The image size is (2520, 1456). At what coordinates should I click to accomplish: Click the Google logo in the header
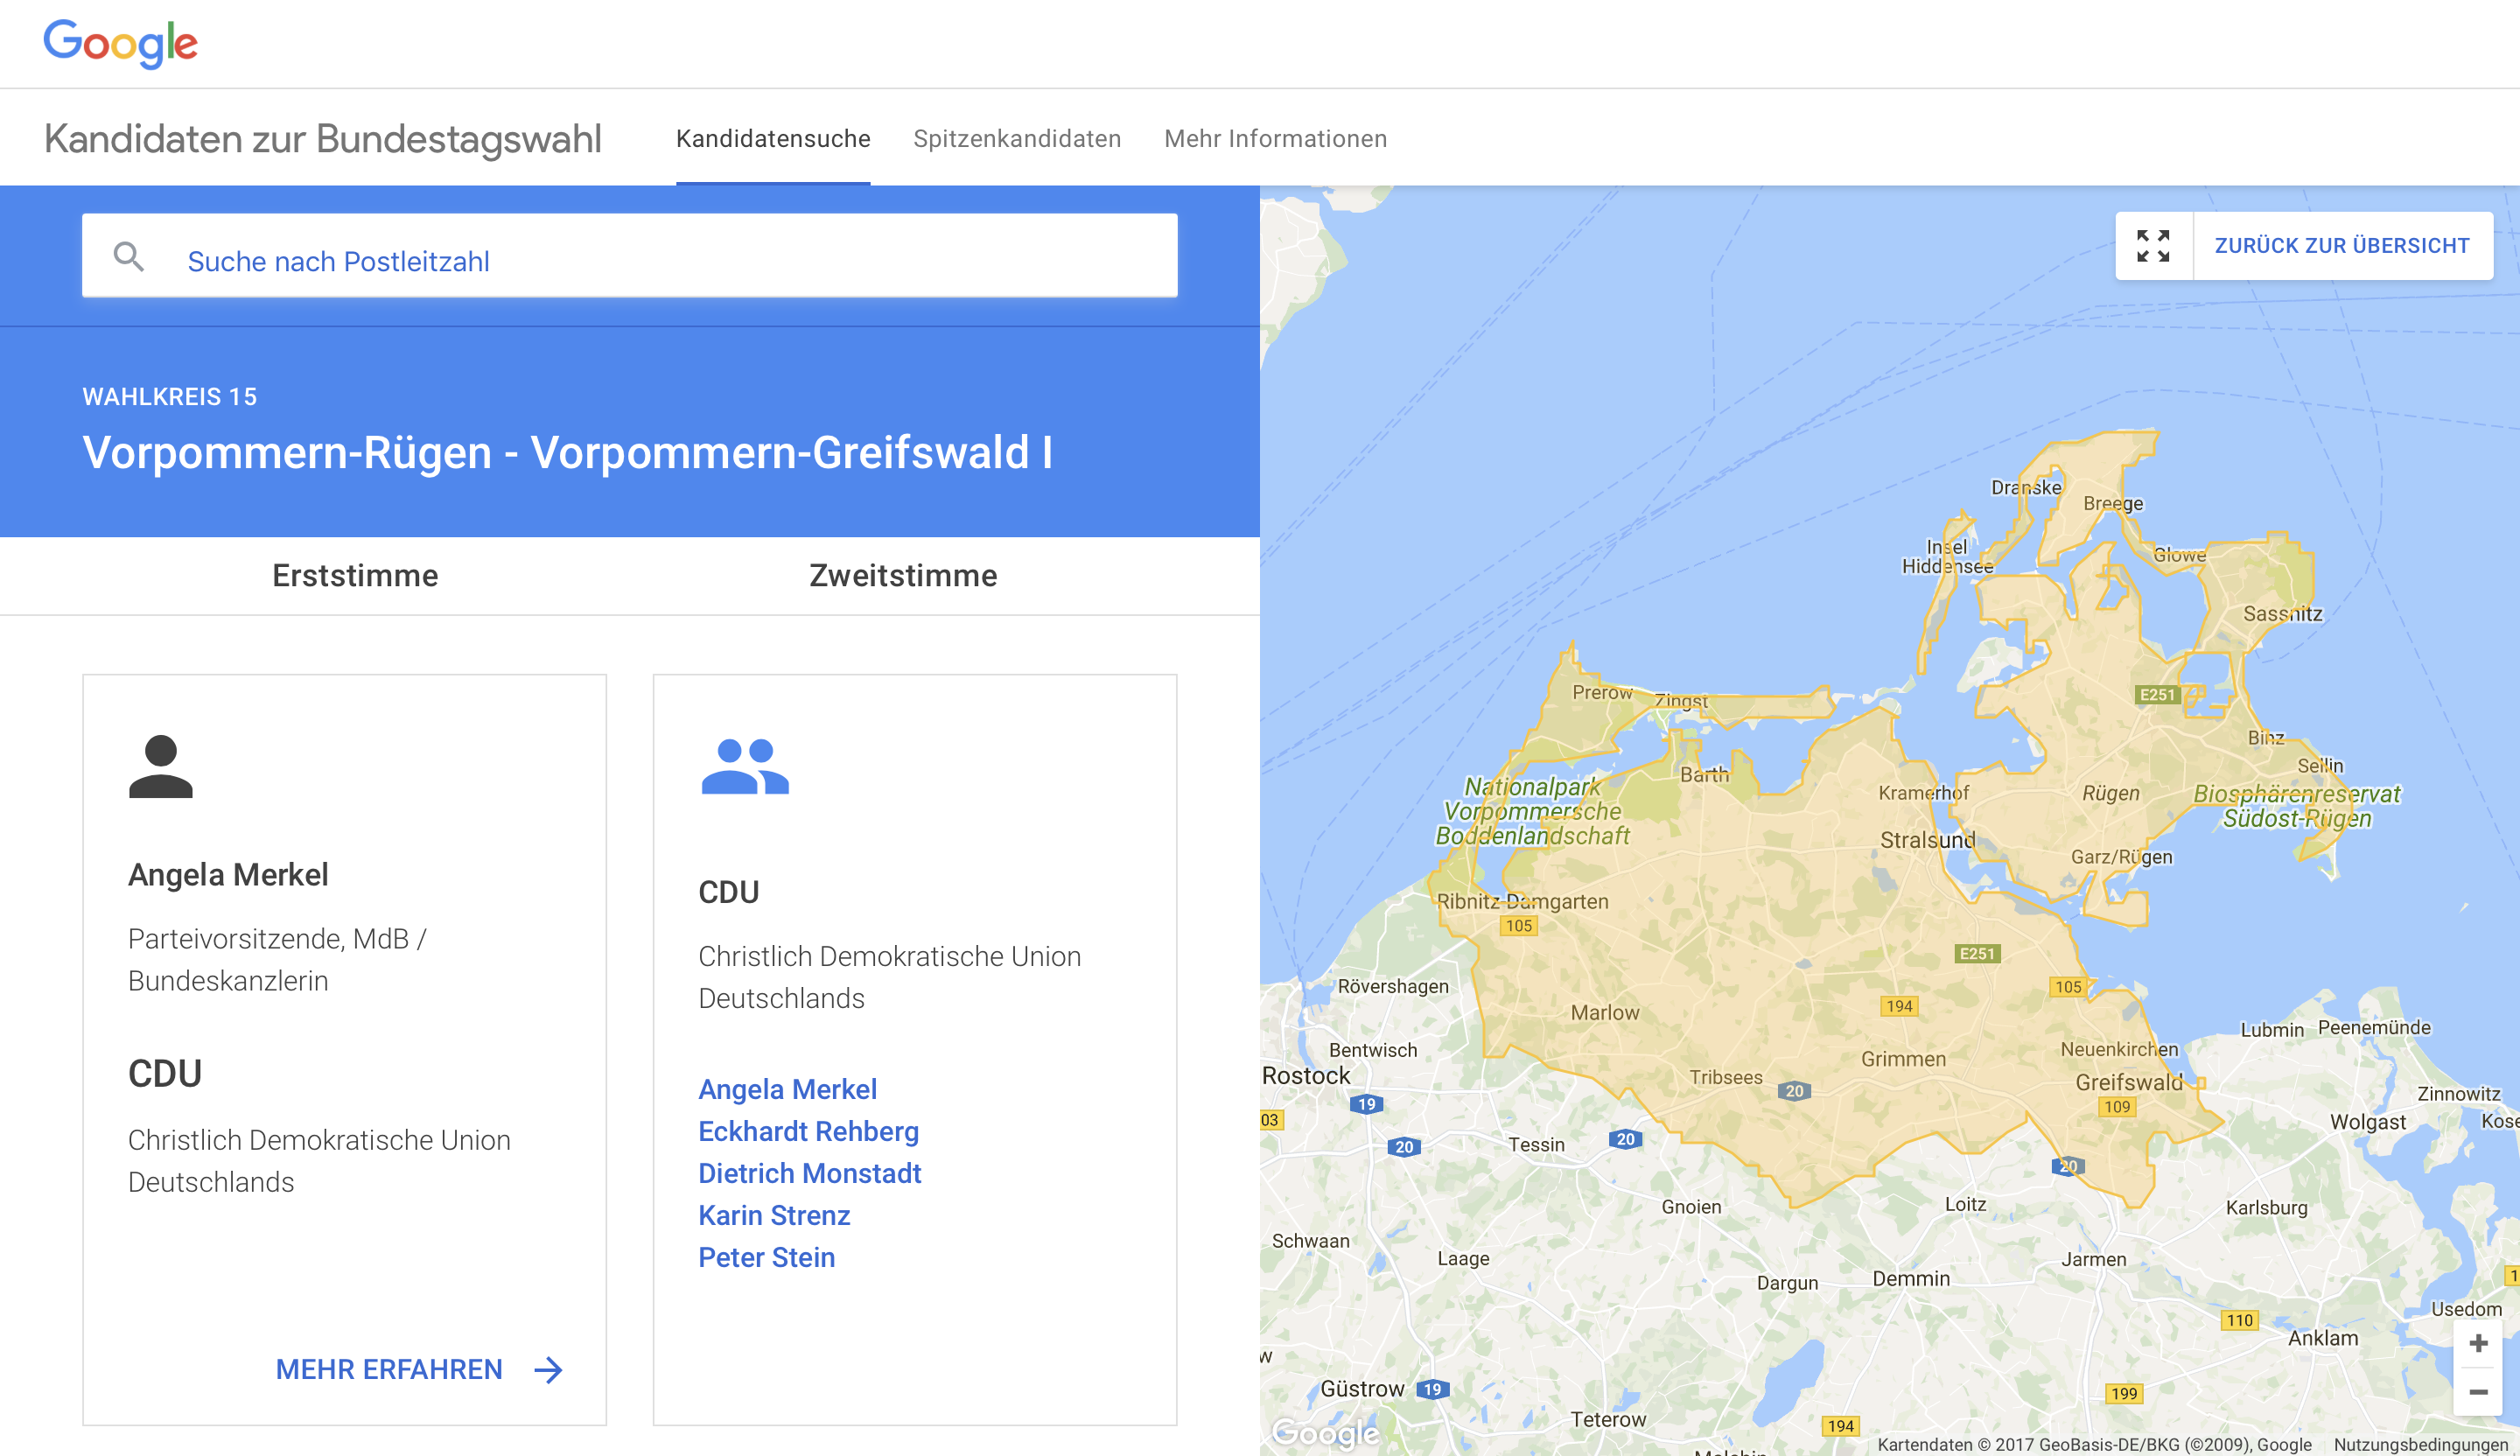click(120, 44)
